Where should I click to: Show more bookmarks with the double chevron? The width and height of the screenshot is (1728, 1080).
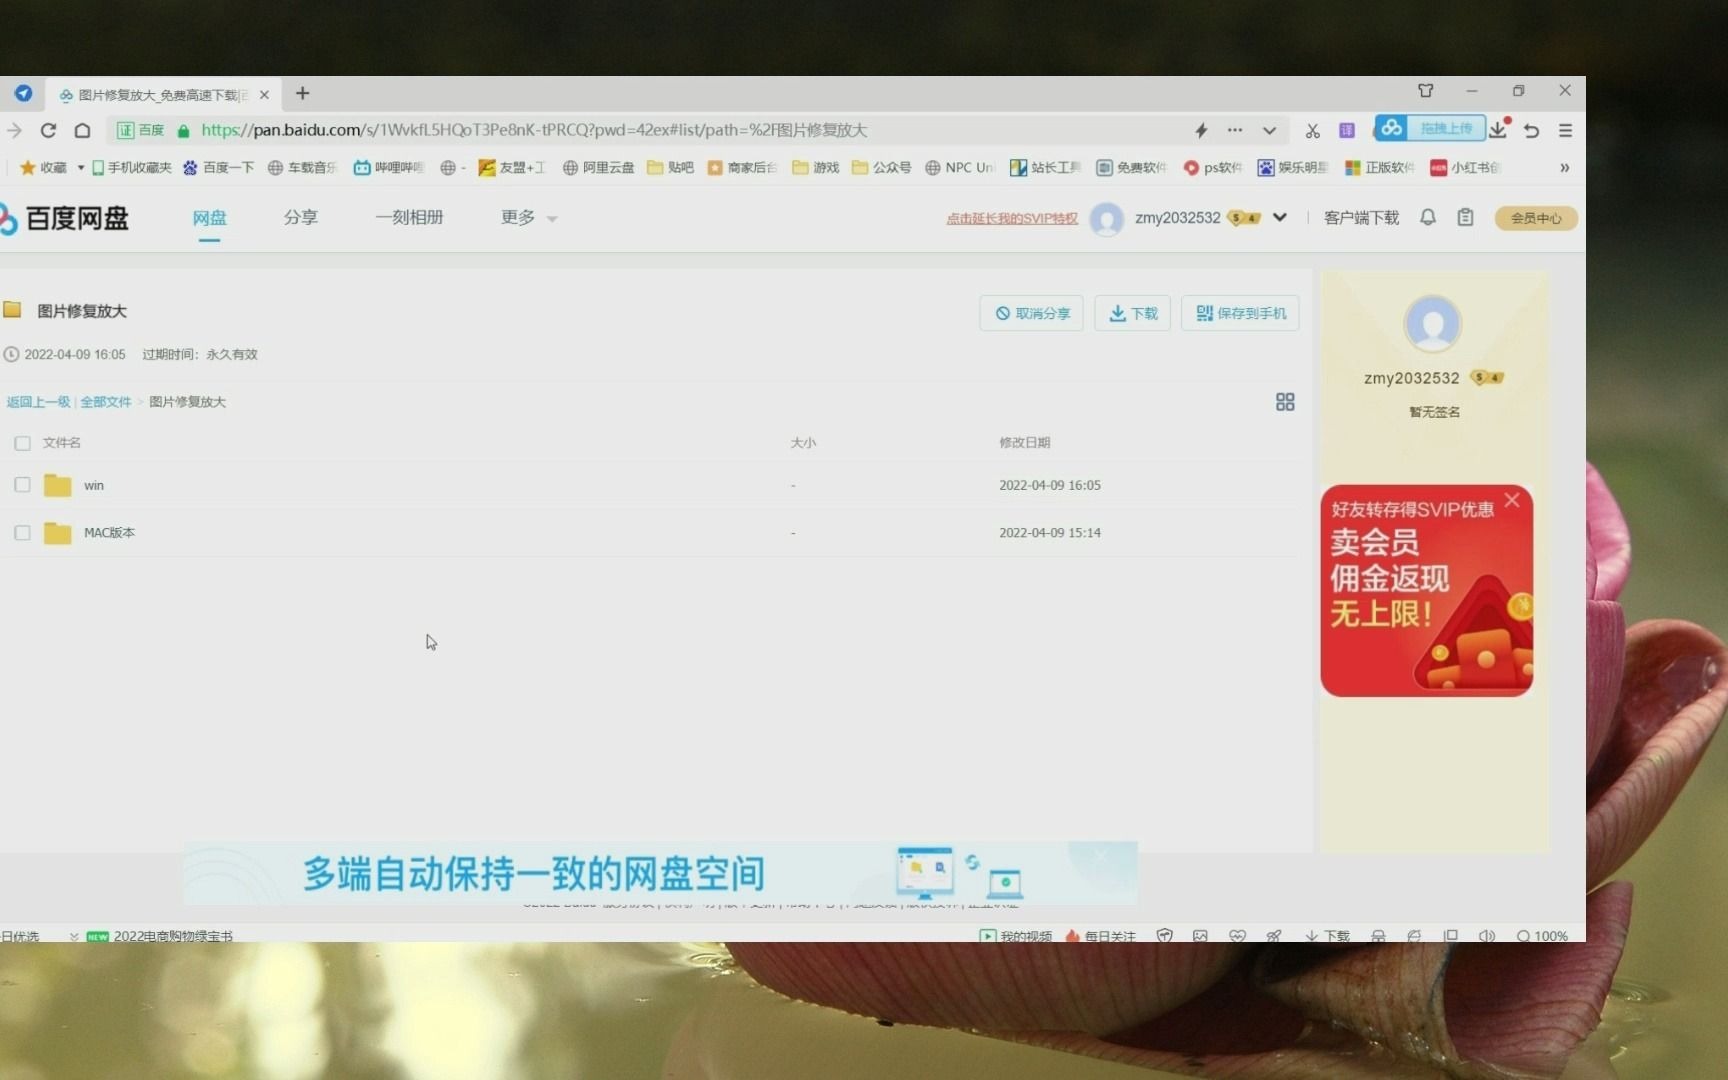(1564, 168)
